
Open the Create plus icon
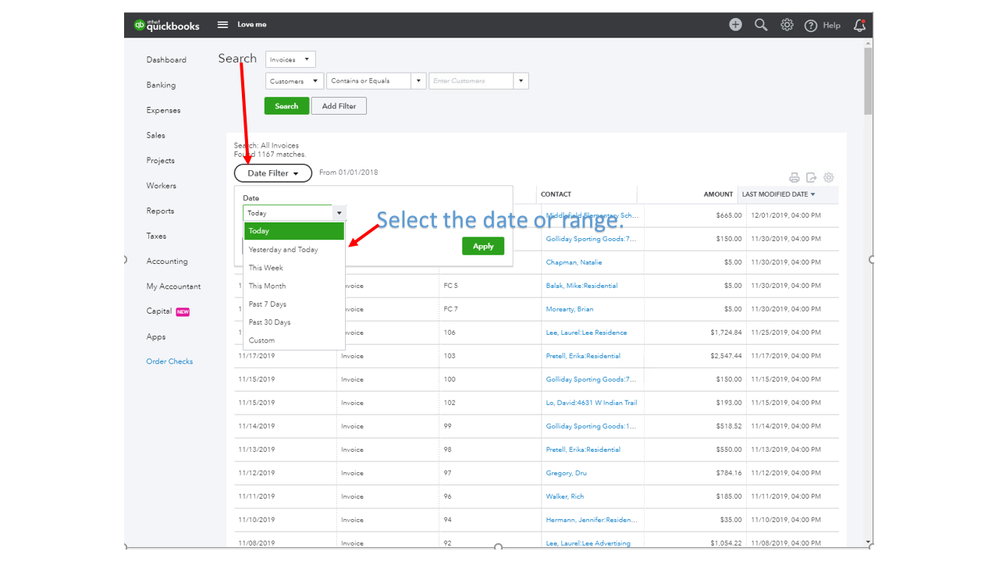tap(735, 25)
